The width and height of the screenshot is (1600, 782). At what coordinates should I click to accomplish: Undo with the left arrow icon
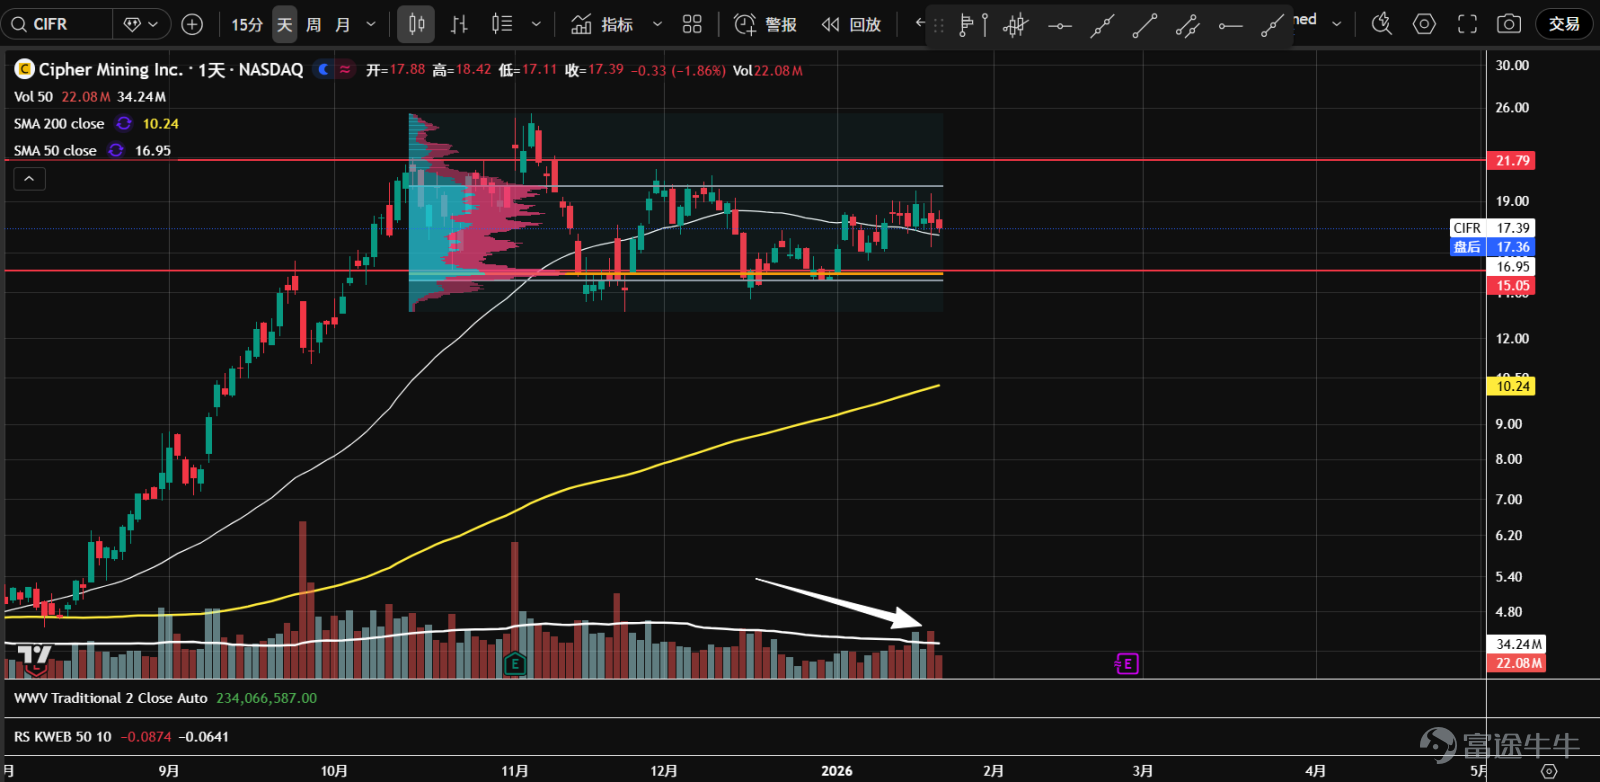pos(920,23)
